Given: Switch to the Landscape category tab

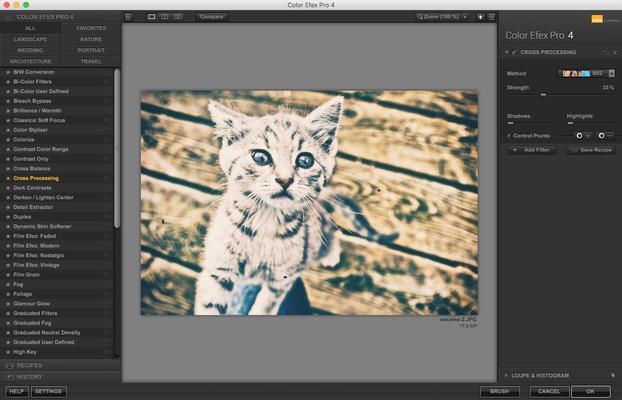Looking at the screenshot, I should pyautogui.click(x=30, y=39).
